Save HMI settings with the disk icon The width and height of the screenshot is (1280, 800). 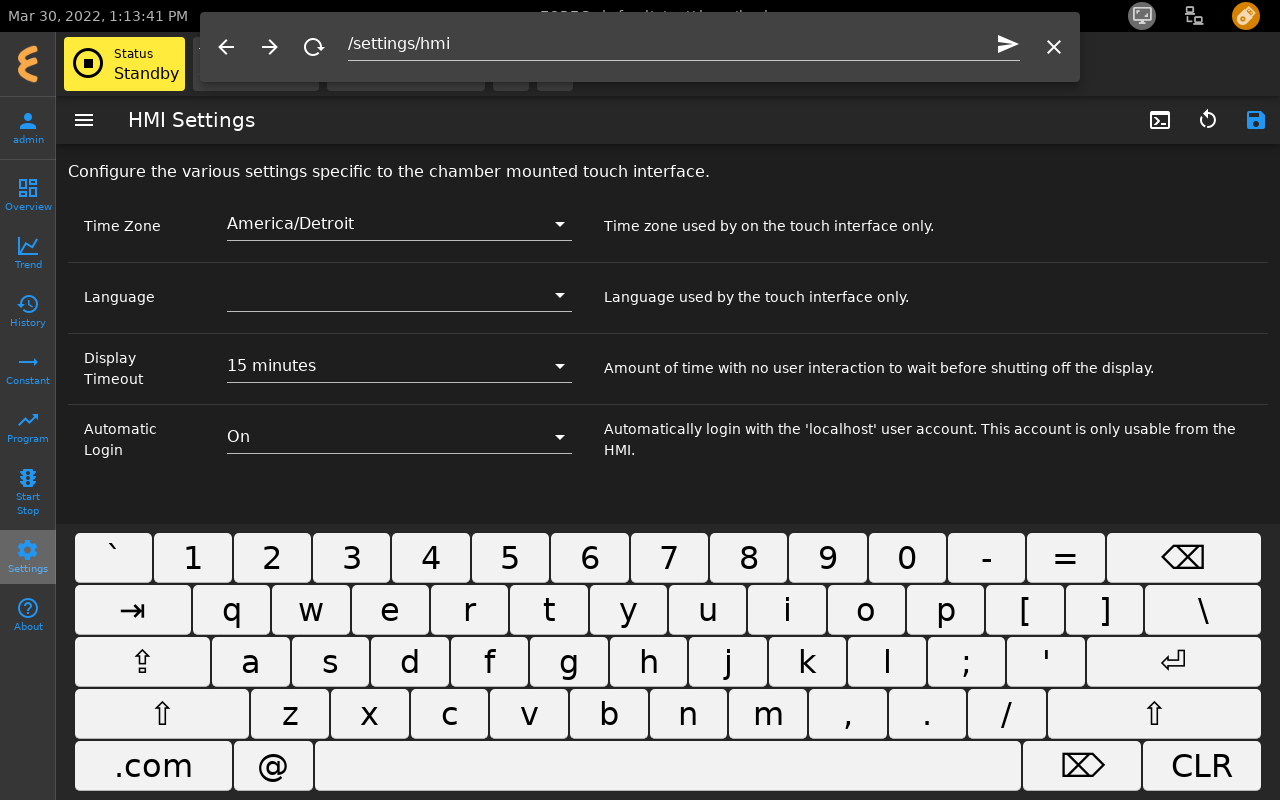[1256, 120]
